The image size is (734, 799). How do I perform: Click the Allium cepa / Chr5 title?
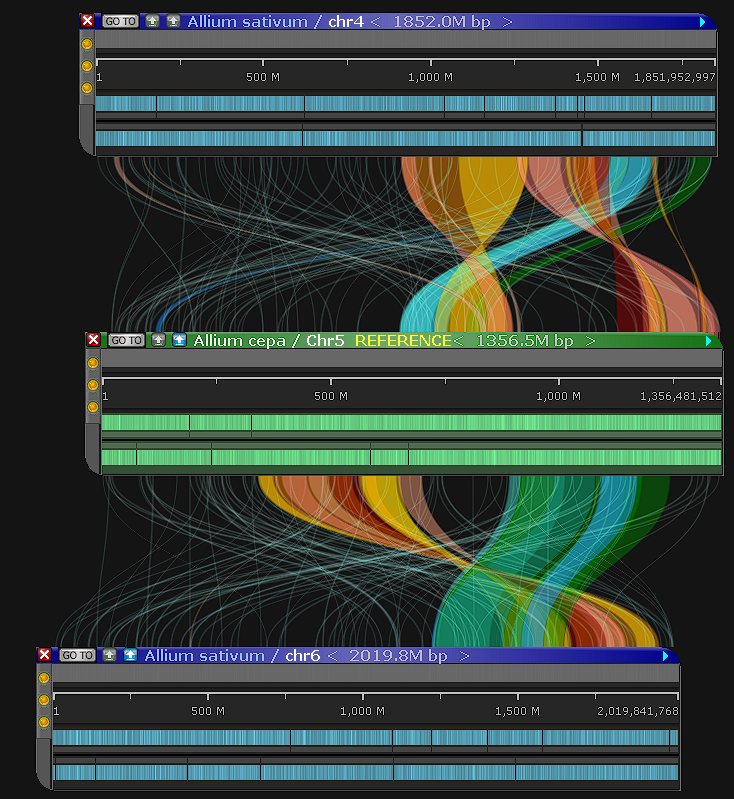pos(267,340)
